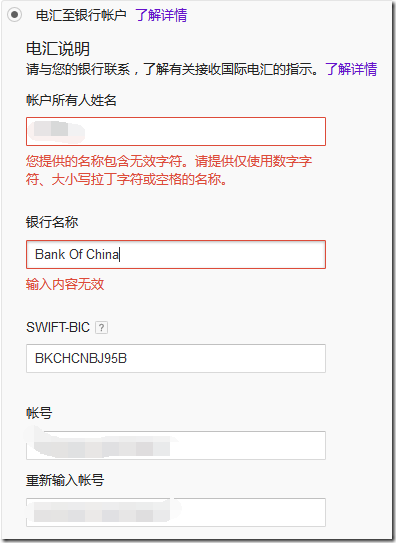This screenshot has height=543, width=396.
Task: Open 了解详情 link after the bank instructions
Action: click(x=351, y=69)
